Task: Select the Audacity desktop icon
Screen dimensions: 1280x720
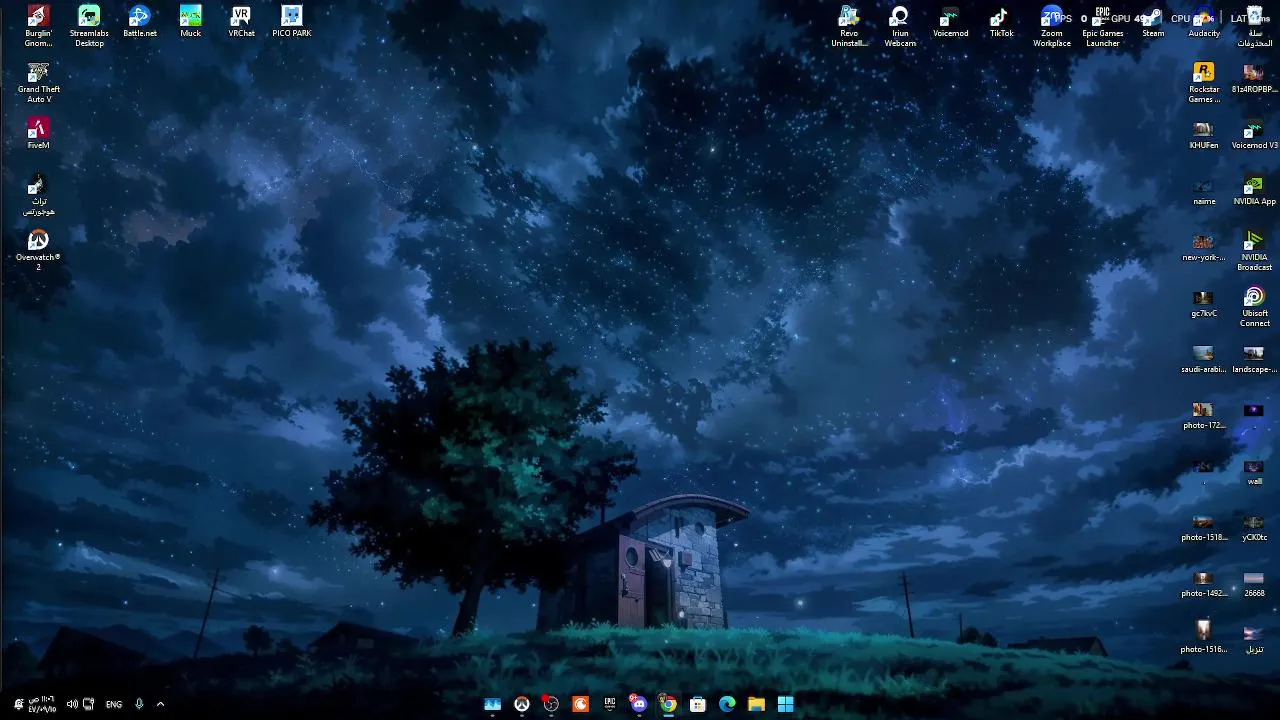Action: (x=1204, y=22)
